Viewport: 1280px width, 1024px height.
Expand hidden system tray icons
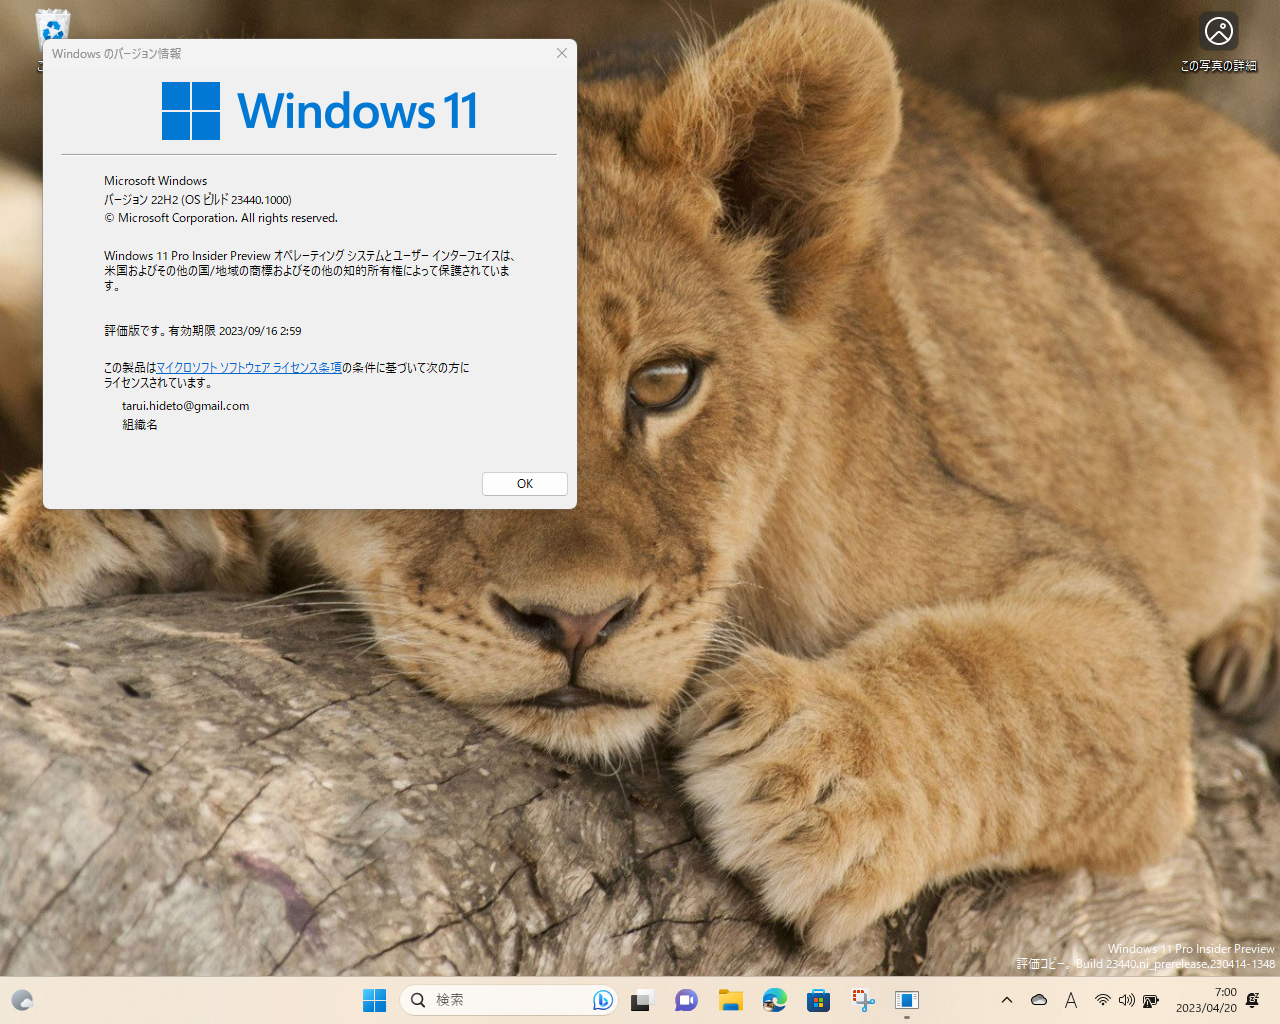tap(1007, 1000)
